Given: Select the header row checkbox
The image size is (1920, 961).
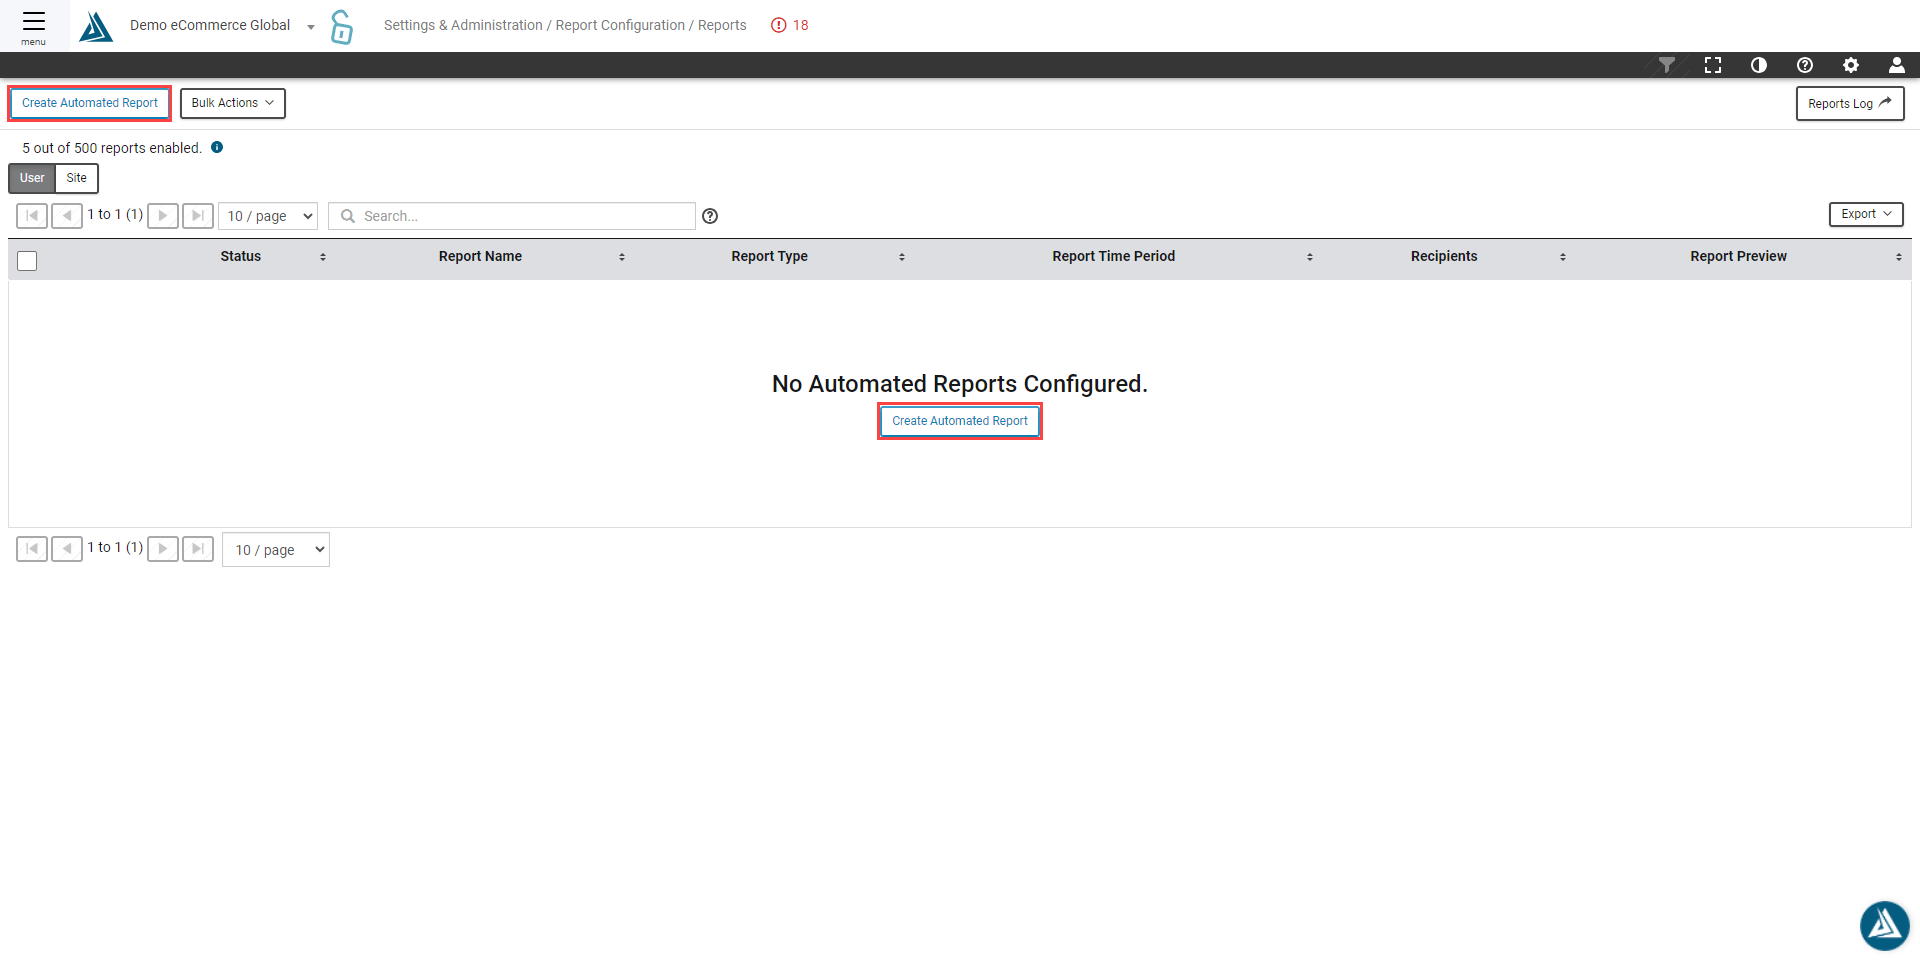Looking at the screenshot, I should coord(26,260).
